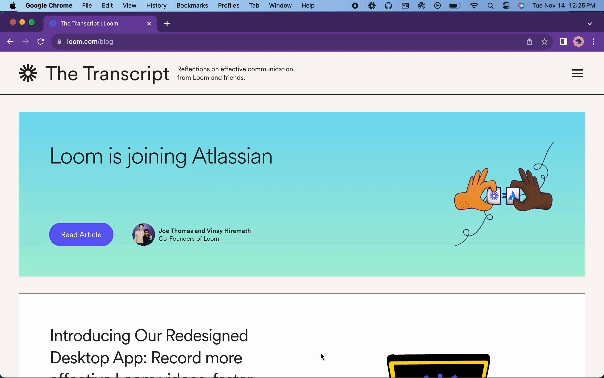This screenshot has height=378, width=604.
Task: Open Chrome three-dot options menu
Action: pyautogui.click(x=593, y=42)
